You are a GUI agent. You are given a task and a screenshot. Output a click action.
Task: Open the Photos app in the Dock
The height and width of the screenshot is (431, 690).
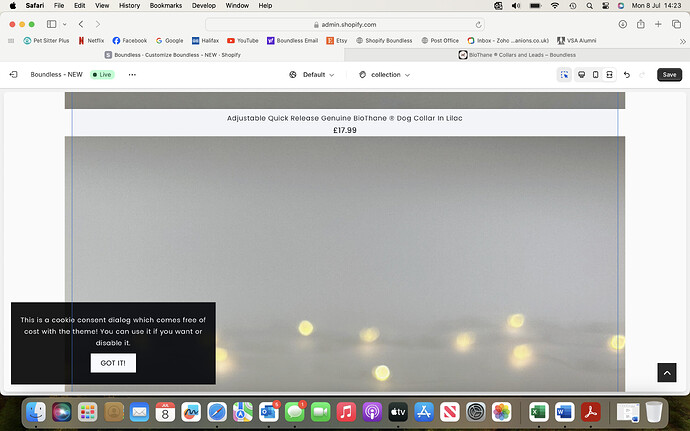(x=502, y=413)
